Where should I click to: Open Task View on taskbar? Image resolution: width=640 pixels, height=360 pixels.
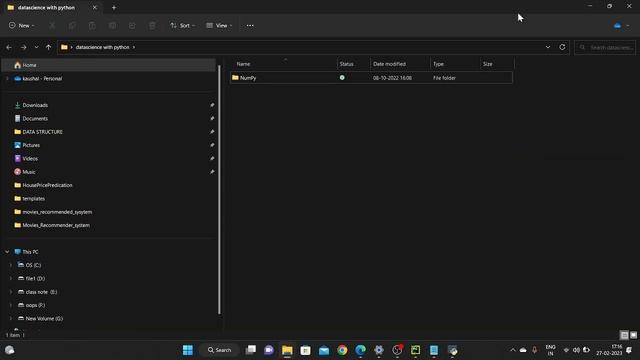pos(251,350)
